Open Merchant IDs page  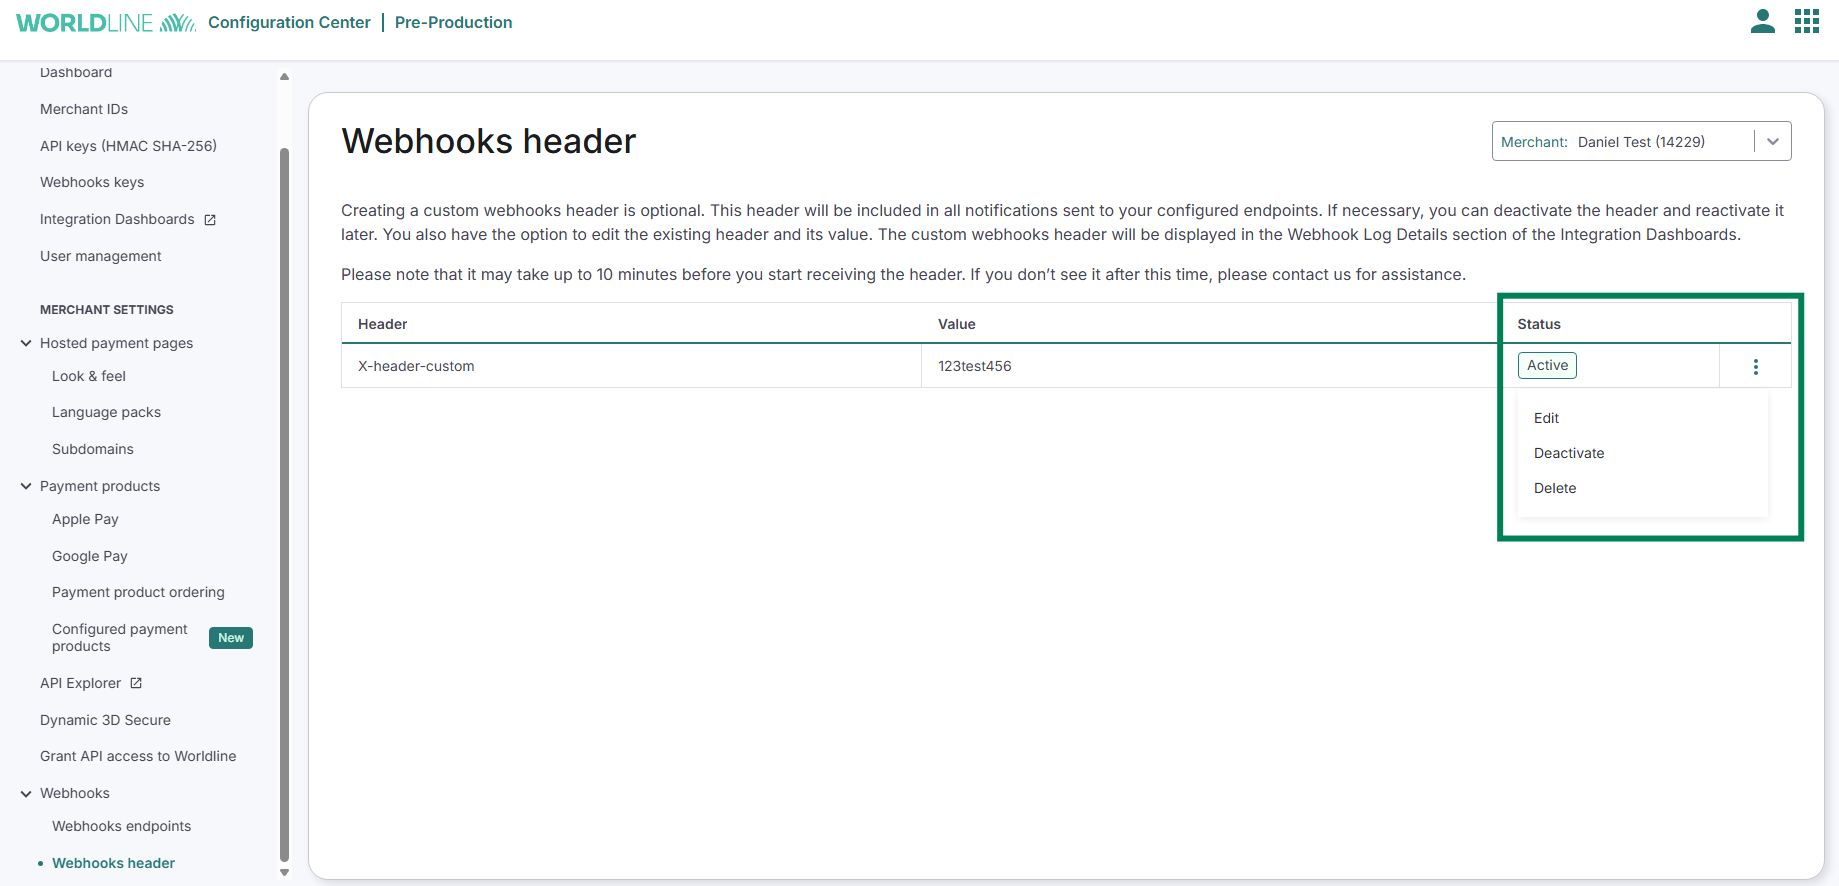84,109
